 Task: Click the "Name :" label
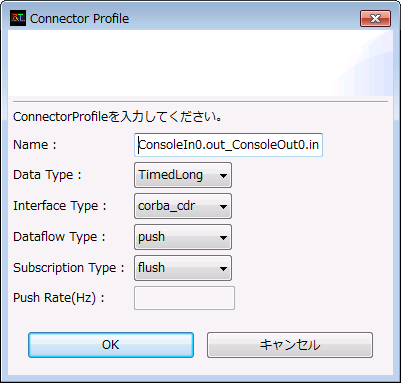tap(35, 145)
